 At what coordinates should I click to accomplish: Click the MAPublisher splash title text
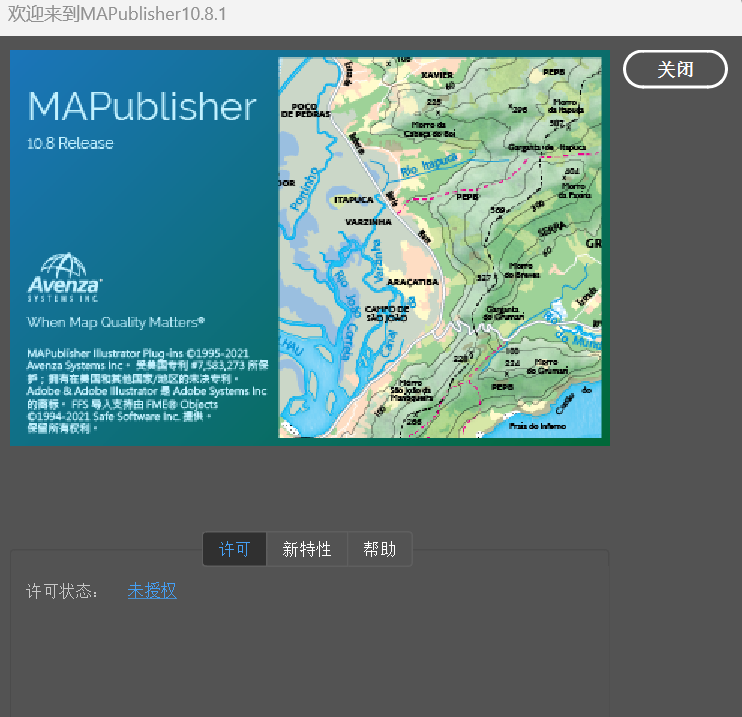click(142, 106)
